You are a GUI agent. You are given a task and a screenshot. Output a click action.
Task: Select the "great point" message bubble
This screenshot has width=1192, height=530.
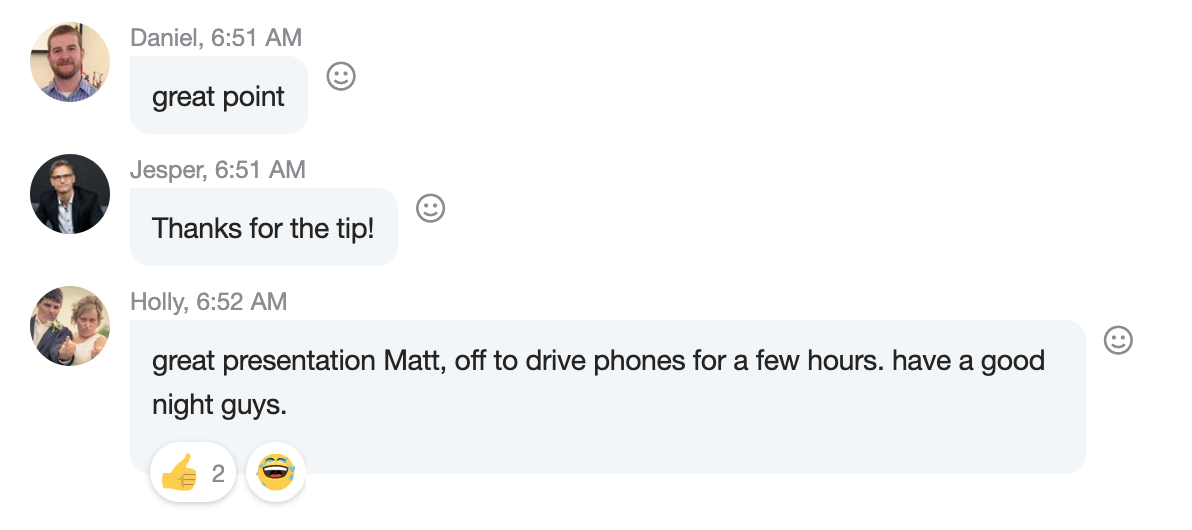coord(218,97)
